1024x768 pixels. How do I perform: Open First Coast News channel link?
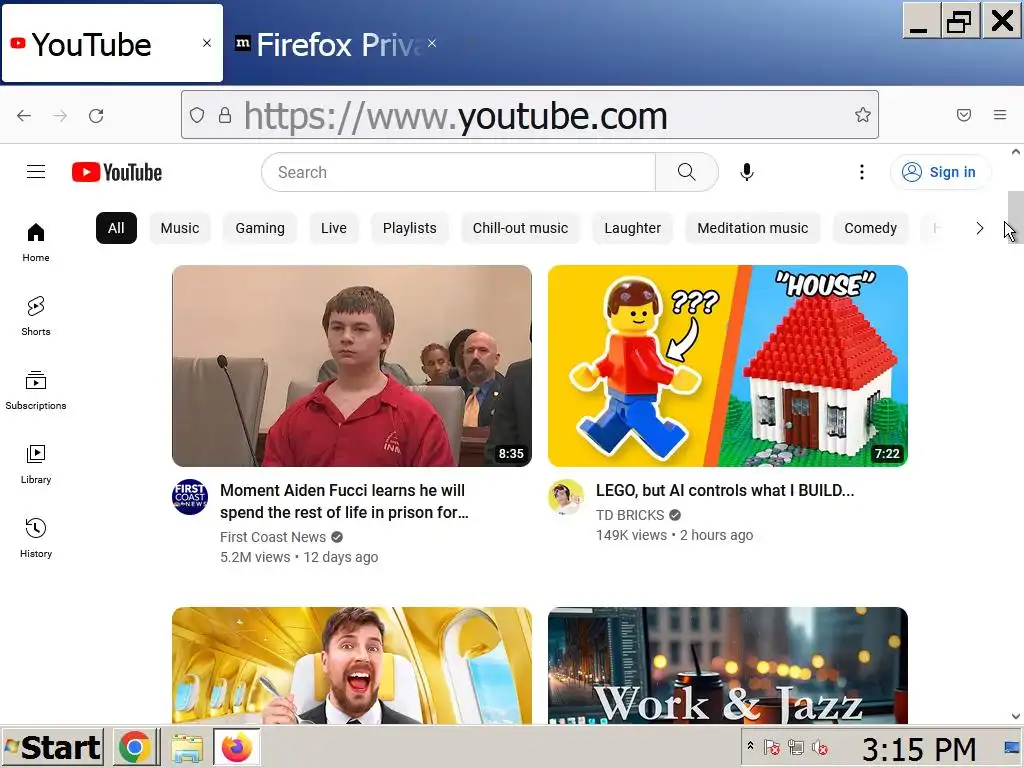pyautogui.click(x=273, y=537)
